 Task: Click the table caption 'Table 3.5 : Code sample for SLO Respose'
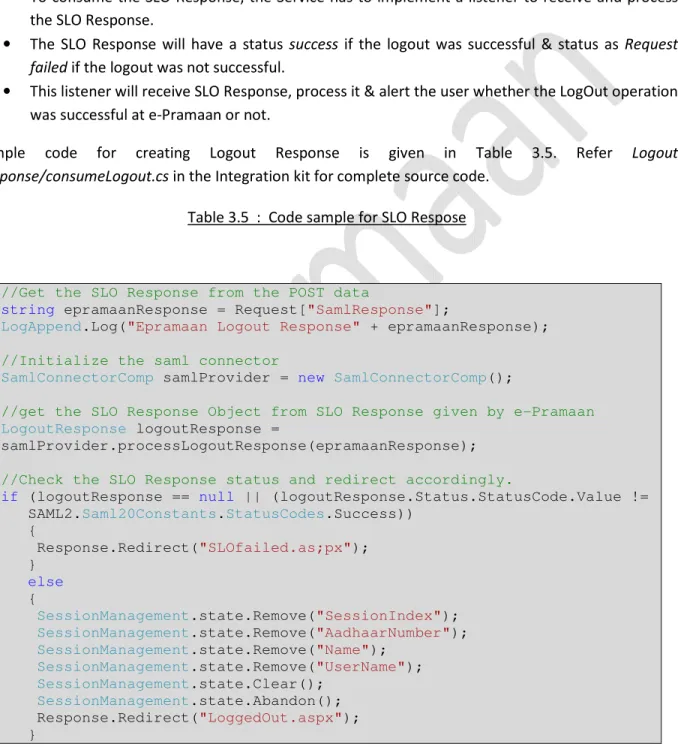pyautogui.click(x=326, y=217)
